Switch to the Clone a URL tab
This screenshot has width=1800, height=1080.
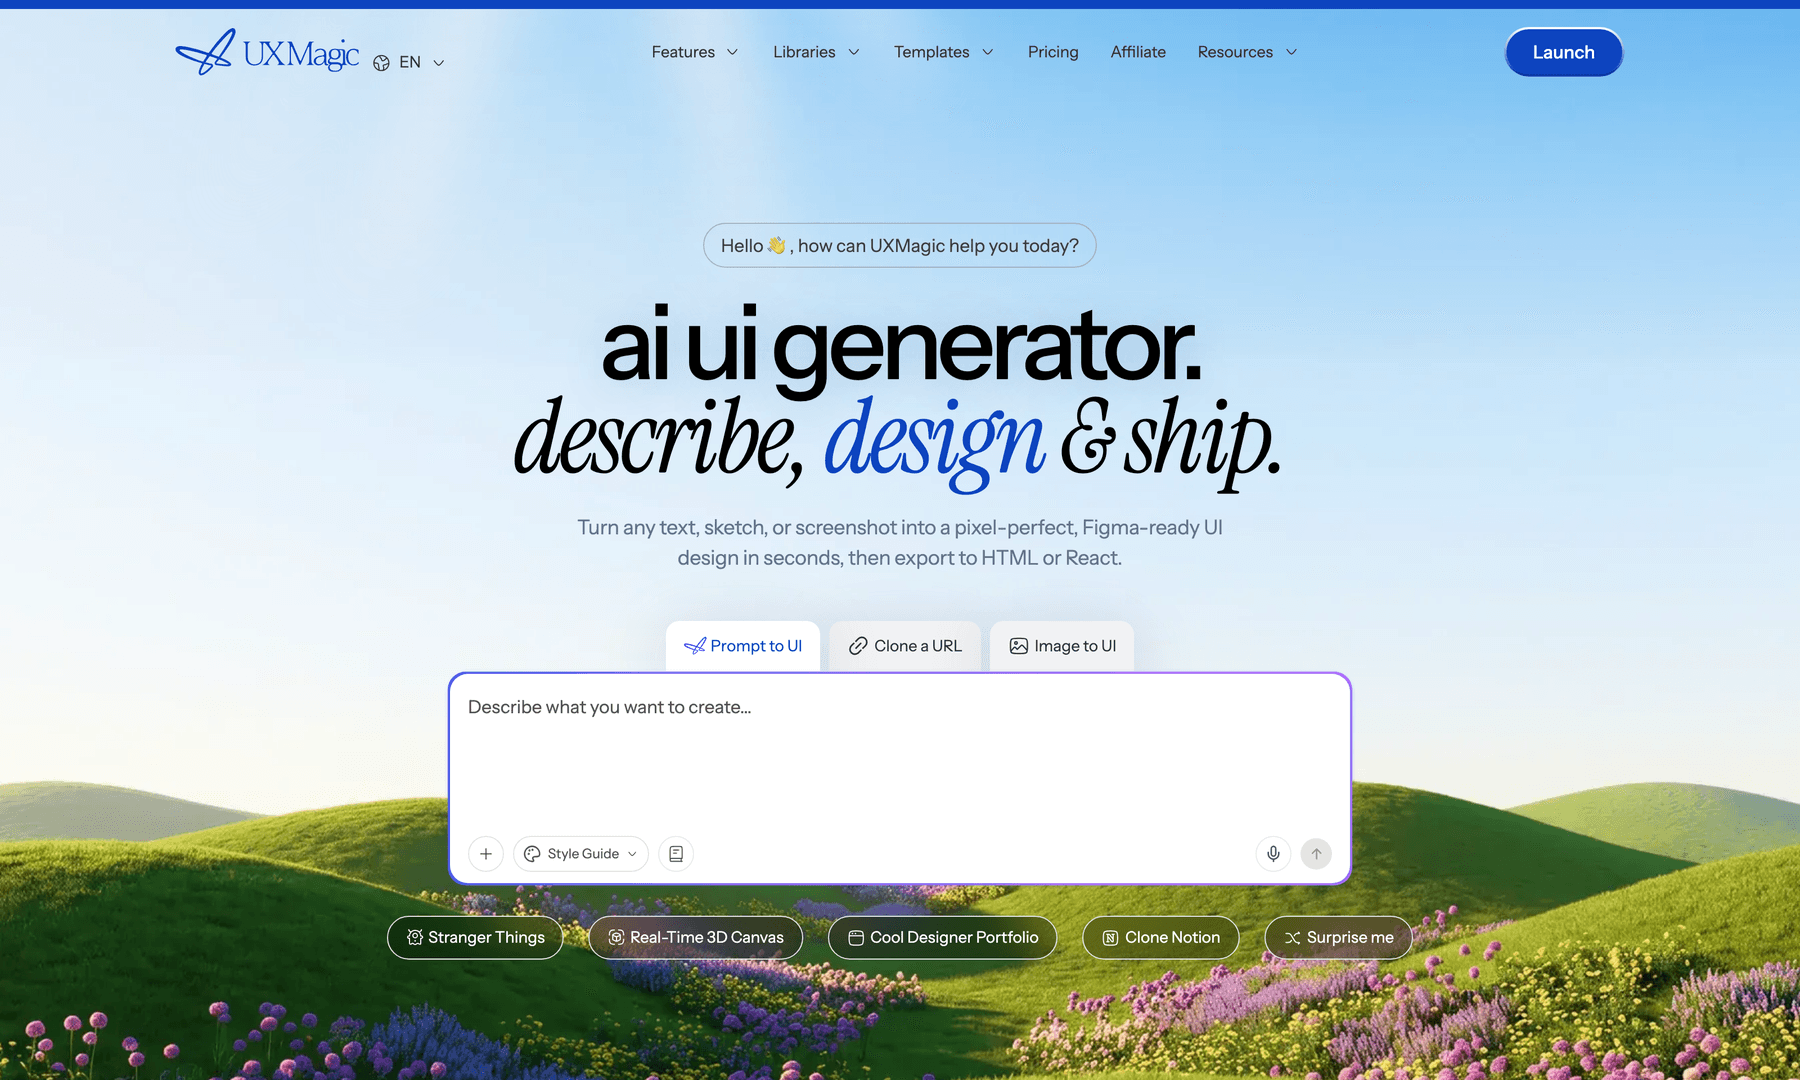(905, 646)
